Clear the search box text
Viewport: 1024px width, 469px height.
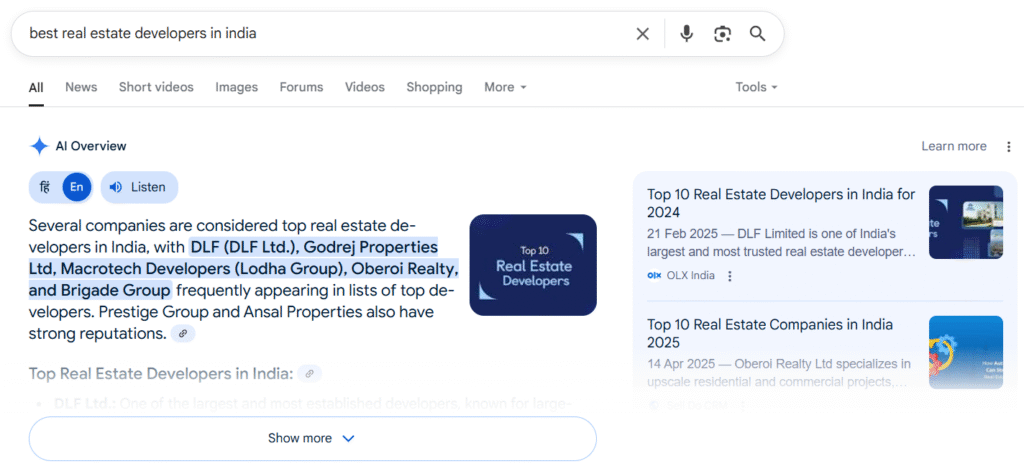tap(643, 34)
